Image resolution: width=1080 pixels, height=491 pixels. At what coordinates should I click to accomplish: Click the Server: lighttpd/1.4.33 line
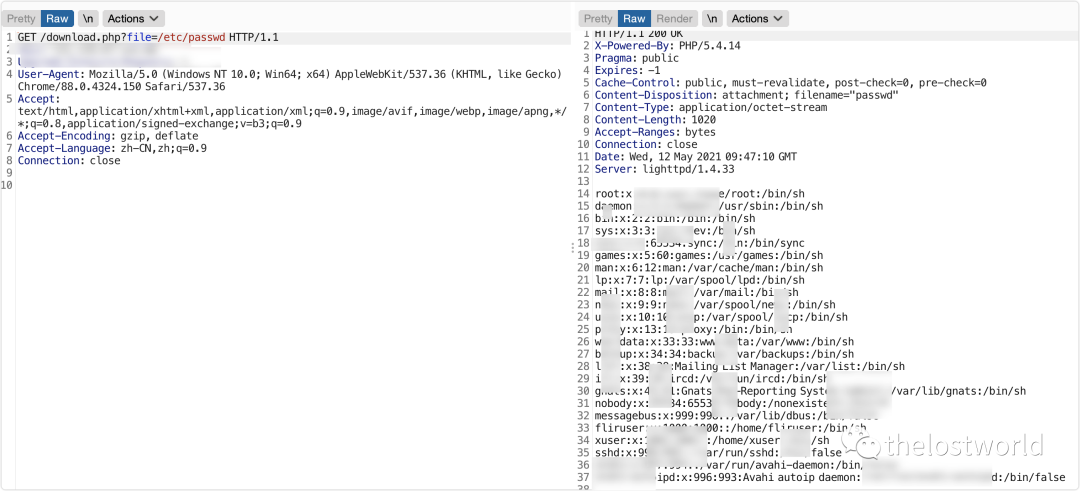(664, 169)
